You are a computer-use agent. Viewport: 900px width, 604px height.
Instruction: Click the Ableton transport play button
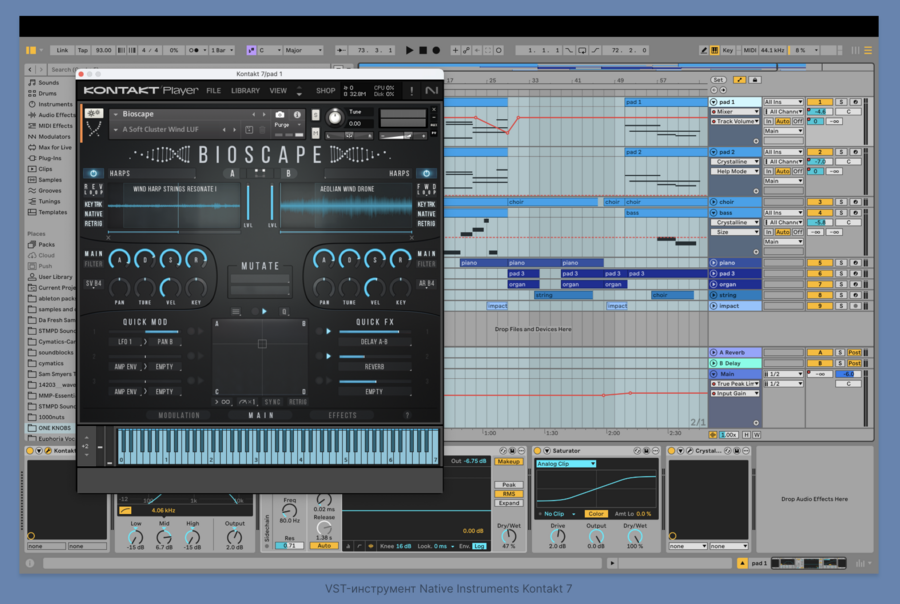click(x=409, y=50)
